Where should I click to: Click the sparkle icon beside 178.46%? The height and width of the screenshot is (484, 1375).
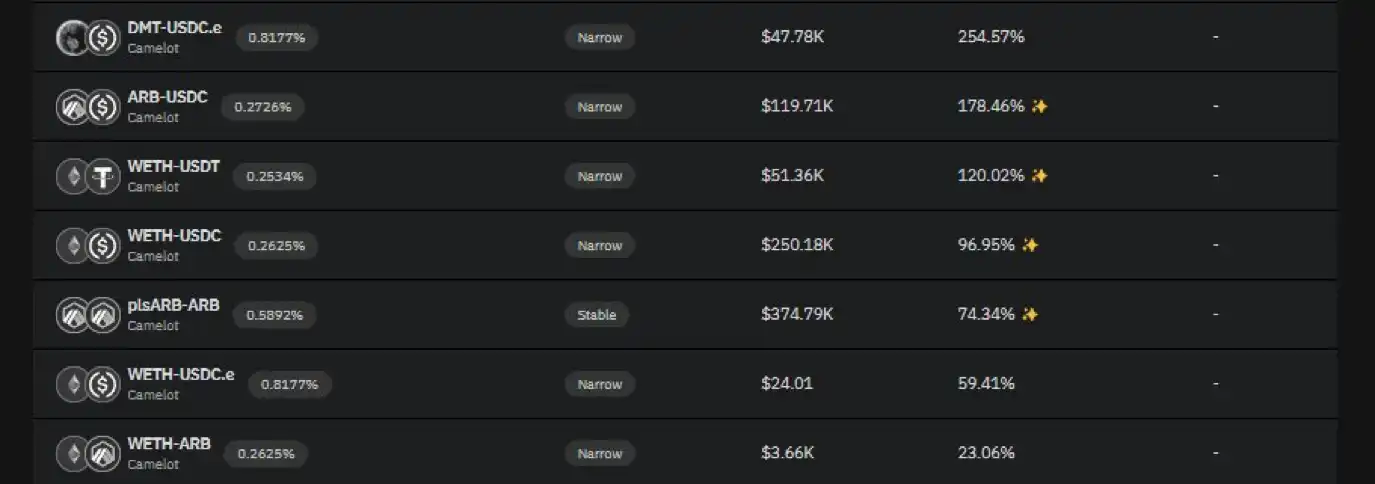1039,106
